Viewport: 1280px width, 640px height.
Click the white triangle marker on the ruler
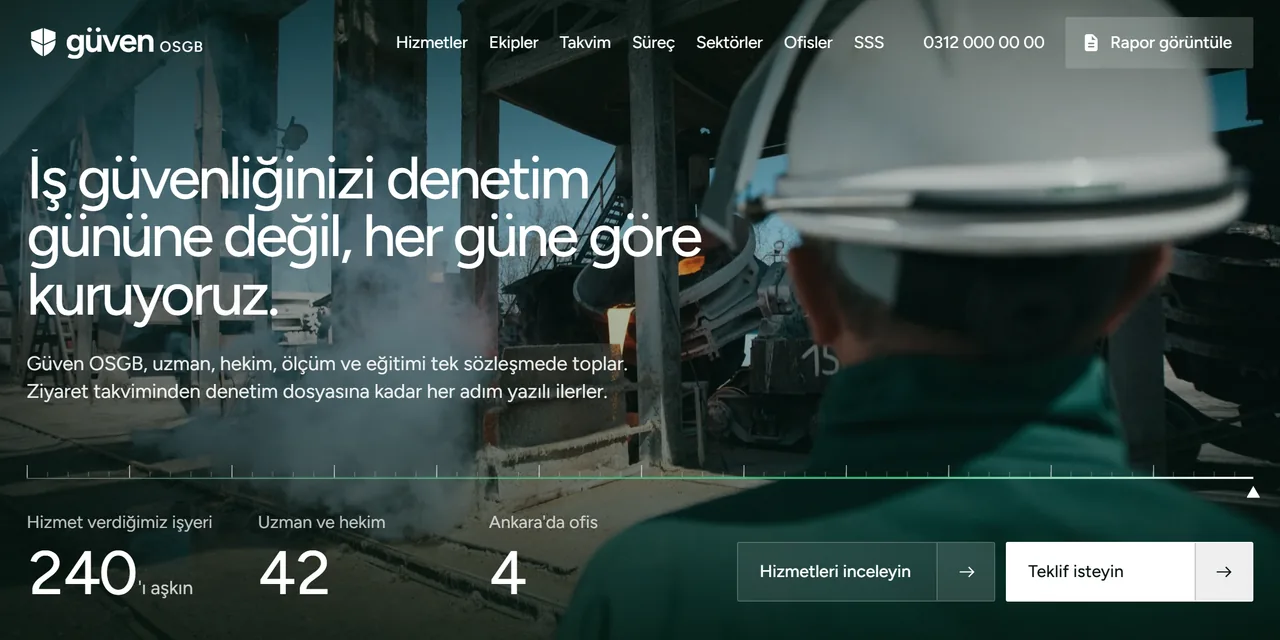pos(1253,491)
